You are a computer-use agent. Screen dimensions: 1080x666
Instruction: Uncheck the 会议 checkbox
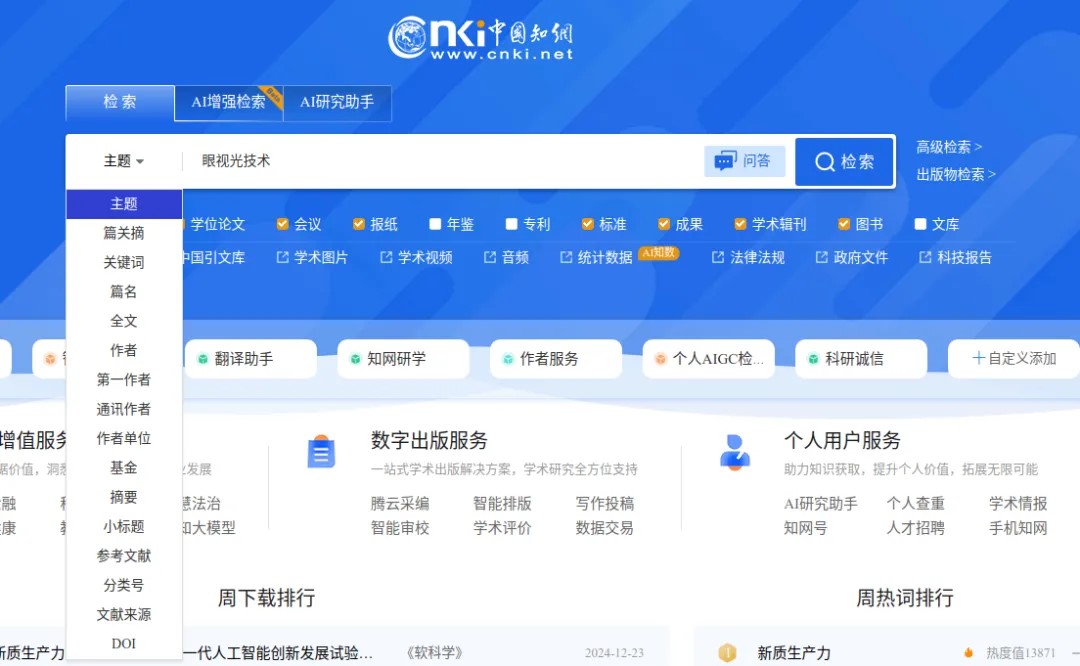point(283,224)
